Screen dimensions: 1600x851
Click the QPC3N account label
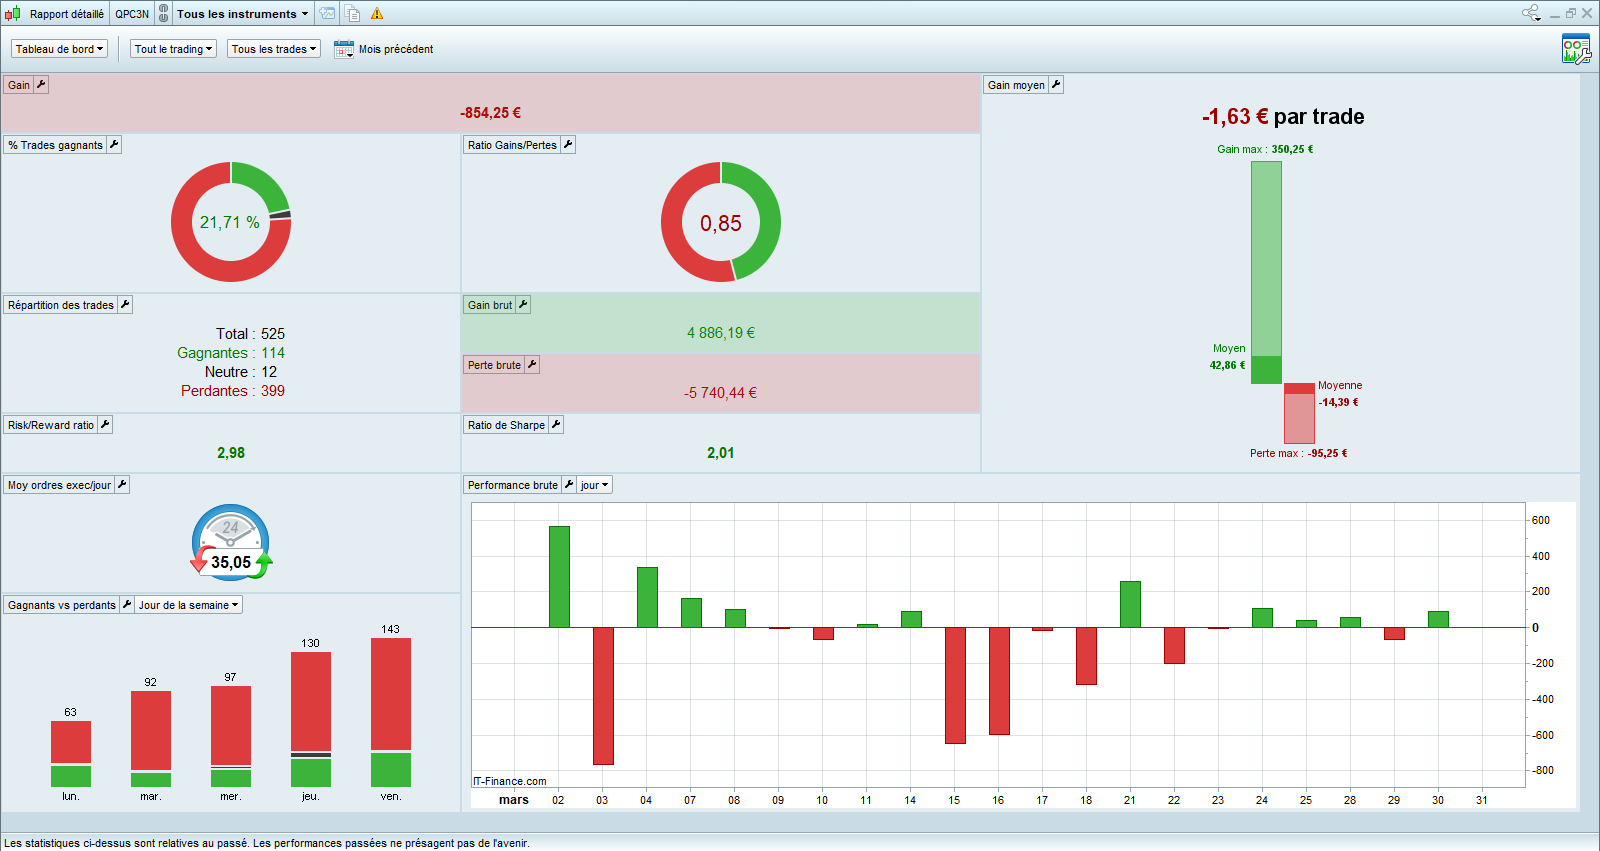(x=132, y=14)
